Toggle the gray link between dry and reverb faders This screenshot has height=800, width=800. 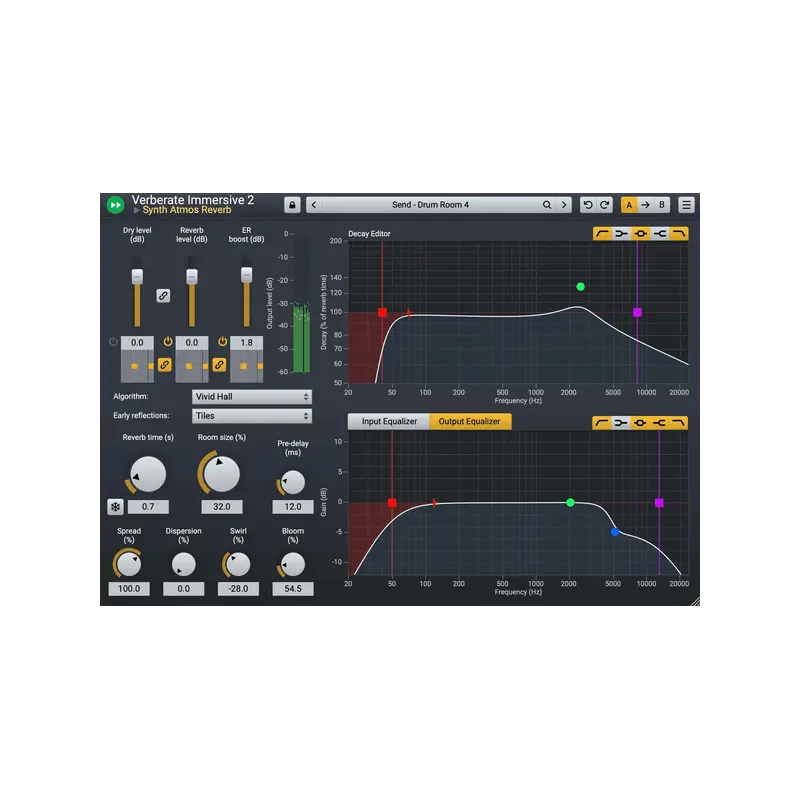pyautogui.click(x=163, y=295)
